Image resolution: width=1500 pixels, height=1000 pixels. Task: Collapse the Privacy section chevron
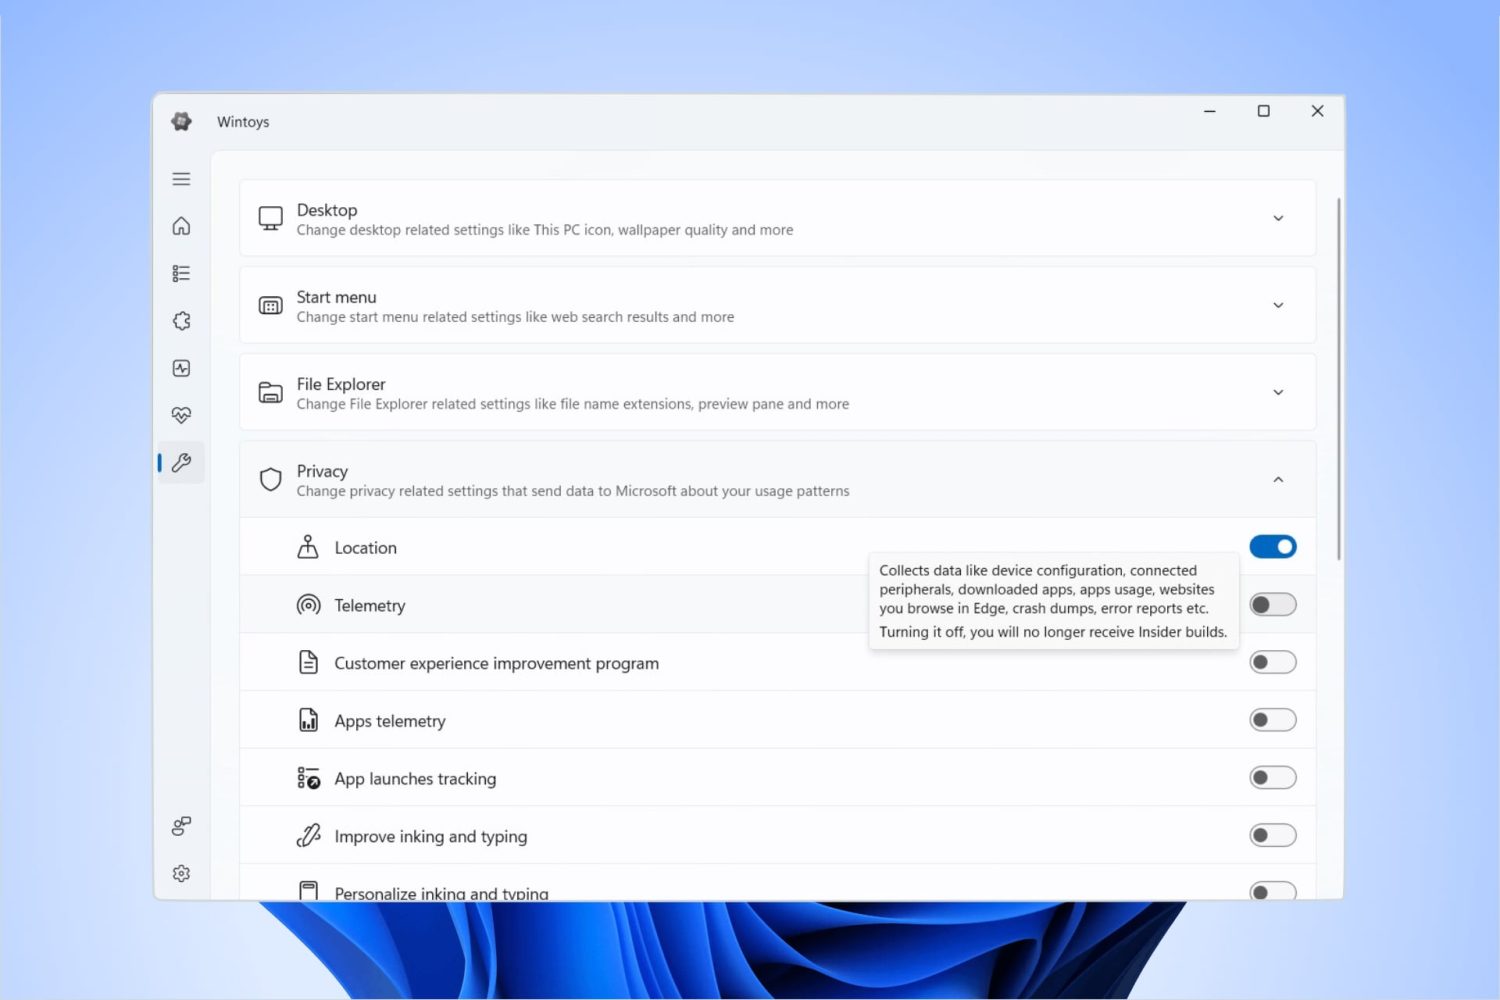pyautogui.click(x=1278, y=479)
